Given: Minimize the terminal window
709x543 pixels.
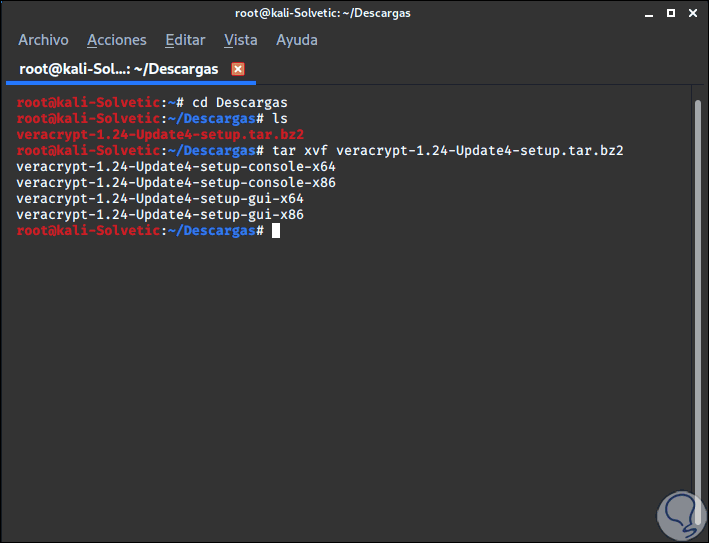Looking at the screenshot, I should coord(647,14).
